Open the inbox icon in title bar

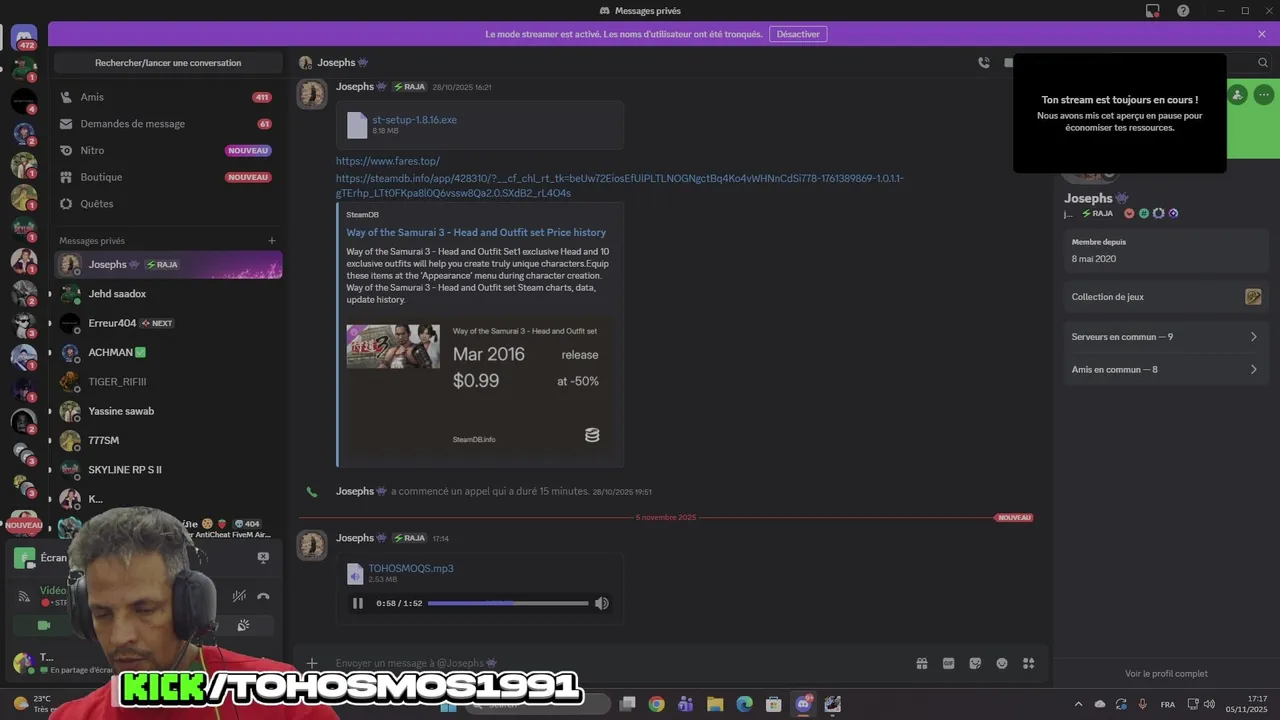tap(1153, 11)
